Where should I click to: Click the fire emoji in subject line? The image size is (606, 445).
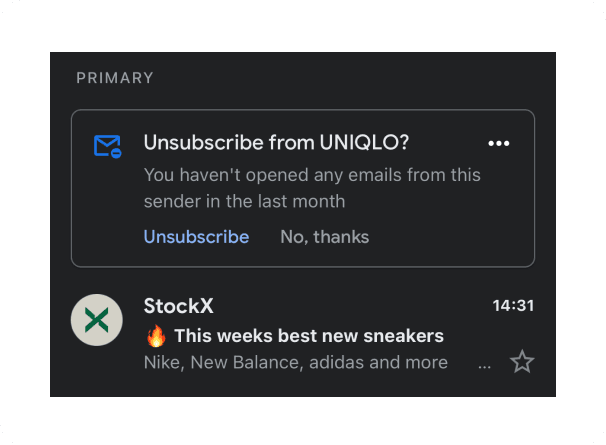pyautogui.click(x=155, y=336)
